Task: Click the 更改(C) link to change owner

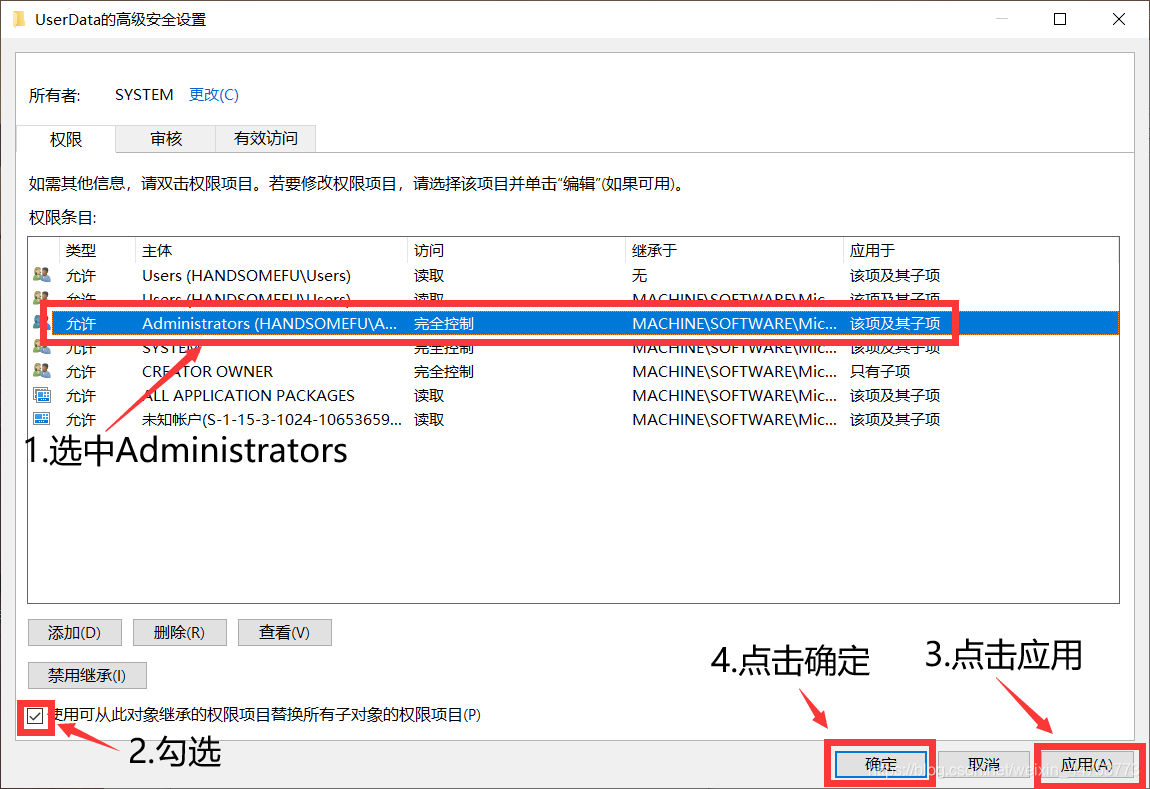Action: coord(213,94)
